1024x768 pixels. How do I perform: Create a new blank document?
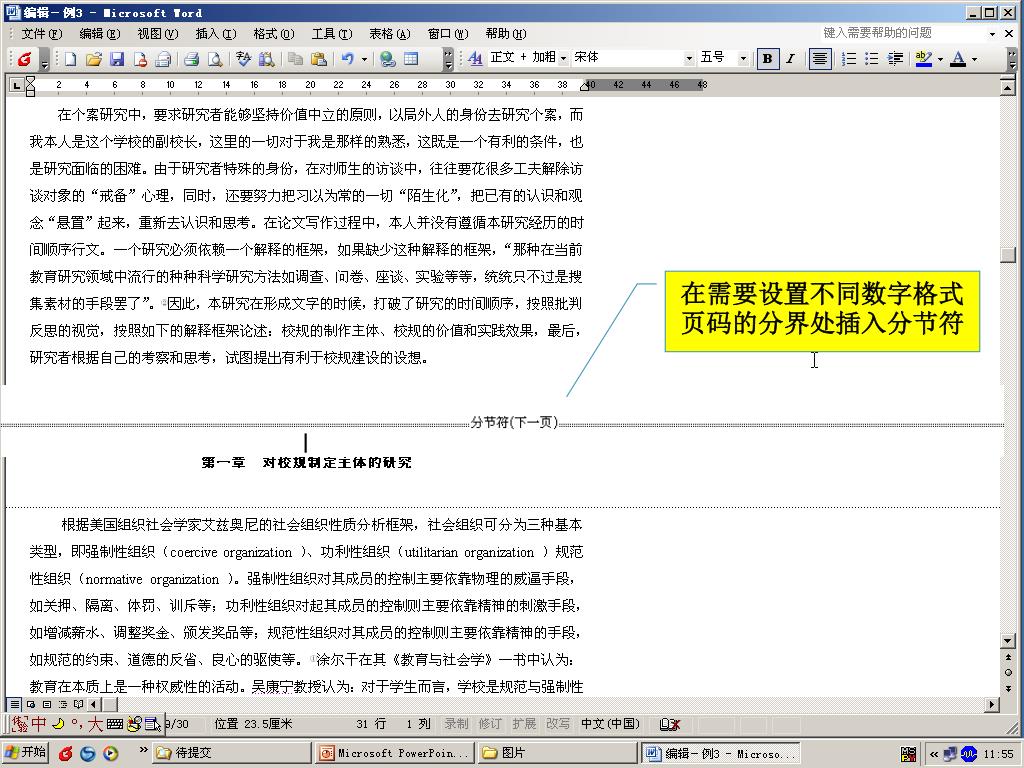70,59
